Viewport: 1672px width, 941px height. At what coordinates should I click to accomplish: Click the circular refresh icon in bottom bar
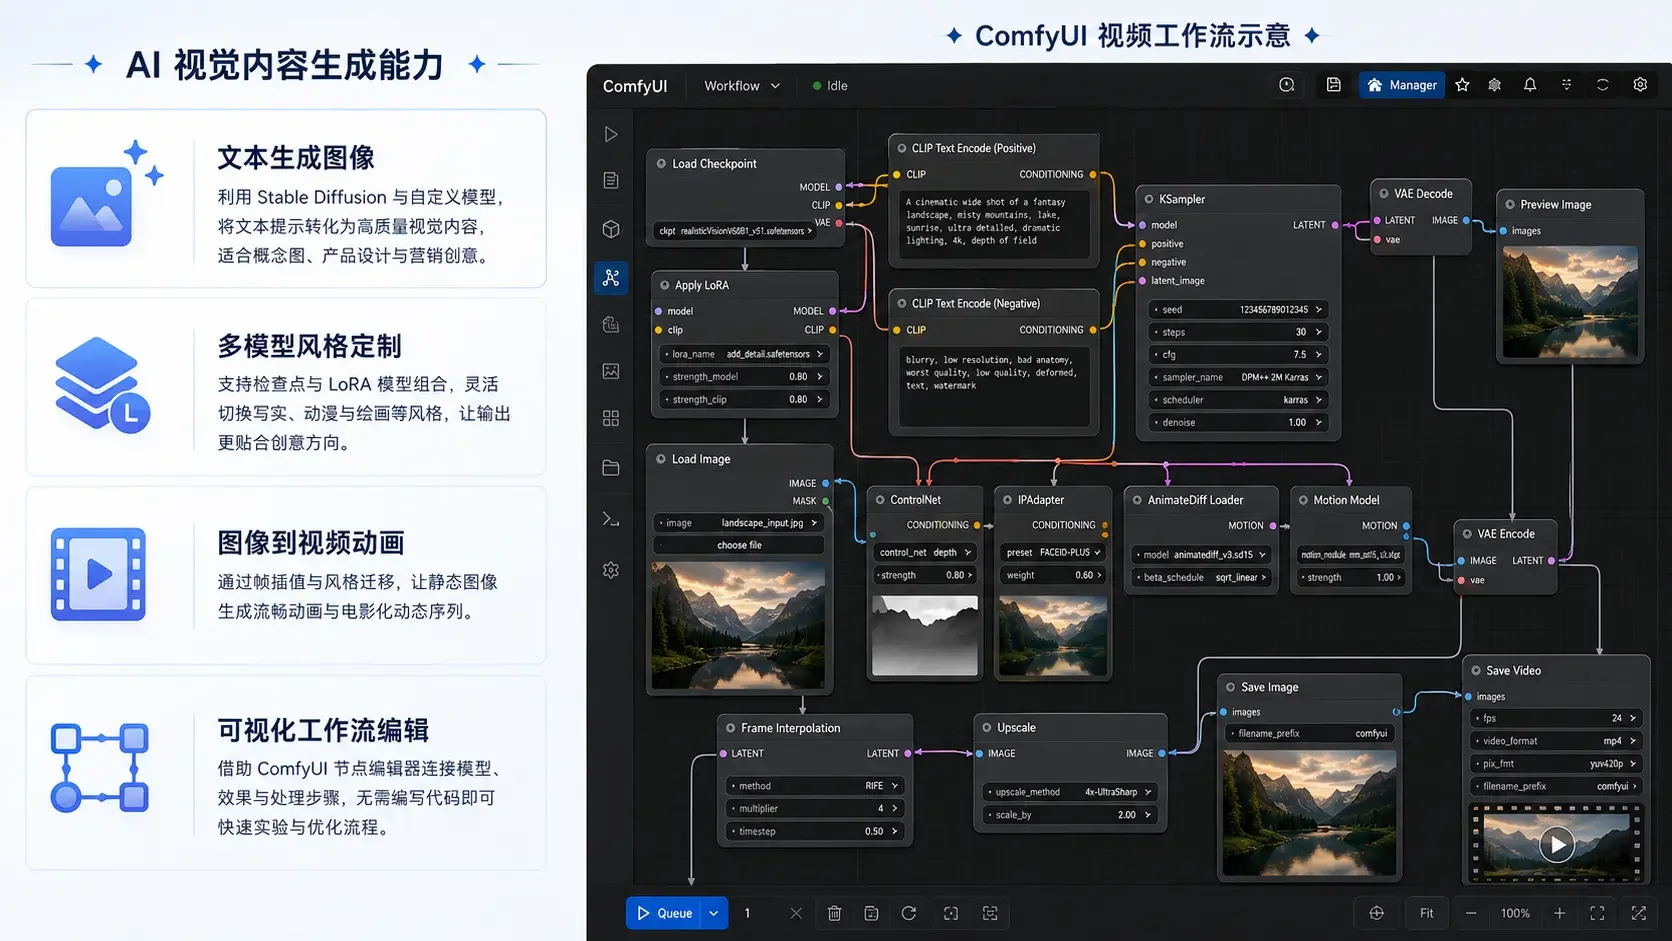(x=909, y=913)
